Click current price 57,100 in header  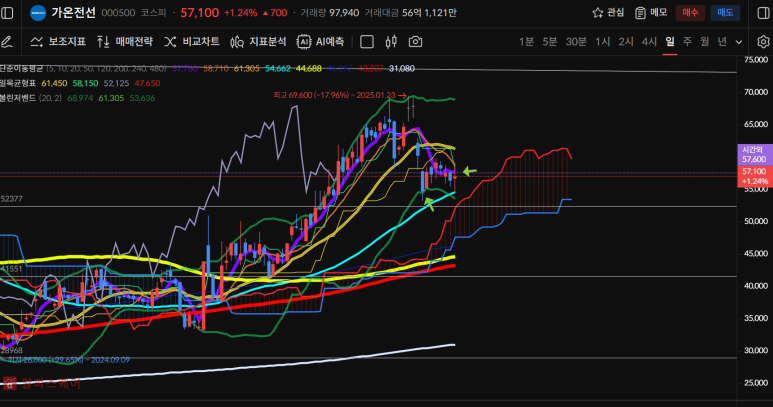[200, 13]
